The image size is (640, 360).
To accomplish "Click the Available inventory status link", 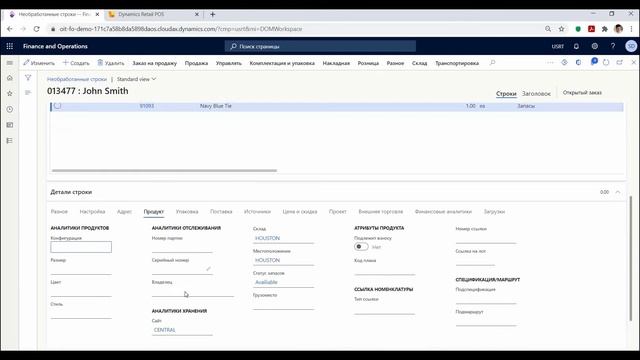I will (x=266, y=282).
